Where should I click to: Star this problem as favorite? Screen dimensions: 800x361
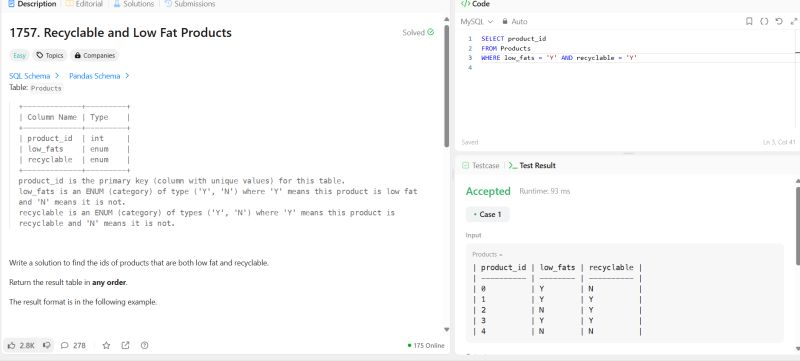106,345
